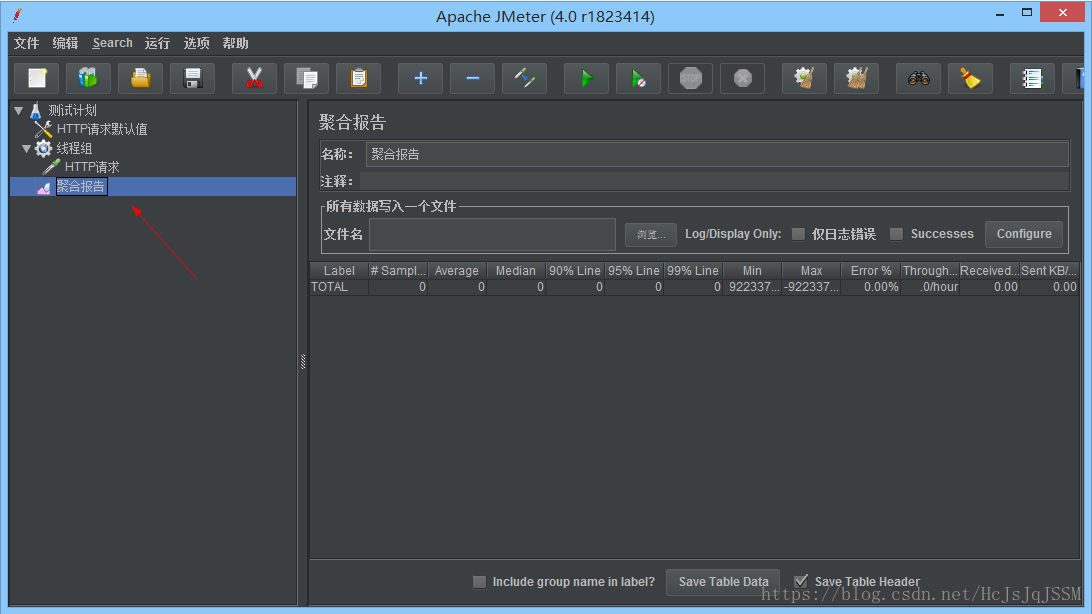Click the Paste clipboard icon
The height and width of the screenshot is (614, 1092).
(358, 78)
